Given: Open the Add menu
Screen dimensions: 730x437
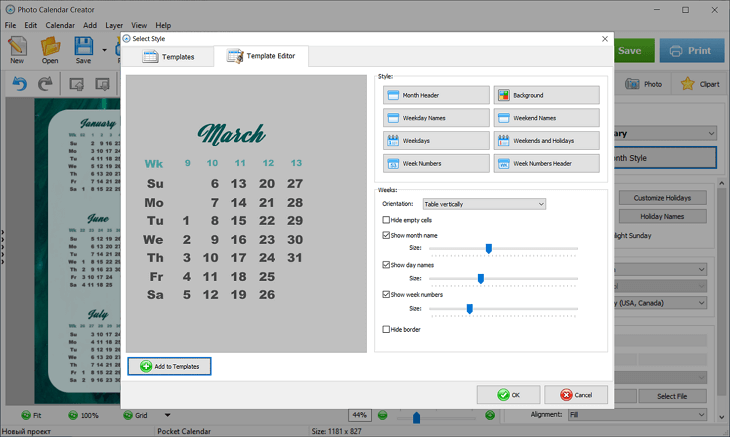Looking at the screenshot, I should click(x=90, y=25).
